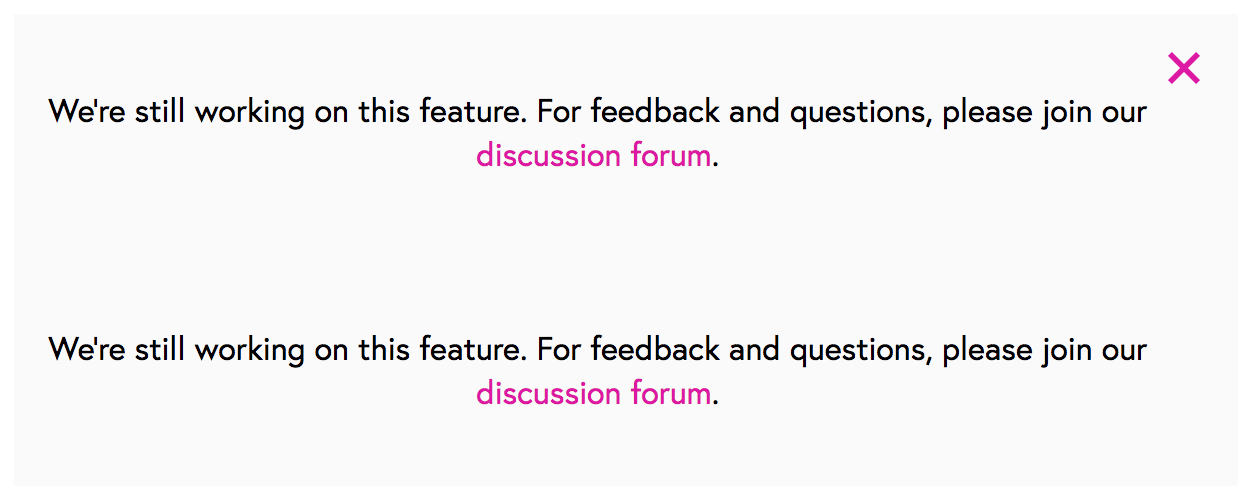Click "please join our" in the lower message
1248x486 pixels.
pyautogui.click(x=1044, y=351)
